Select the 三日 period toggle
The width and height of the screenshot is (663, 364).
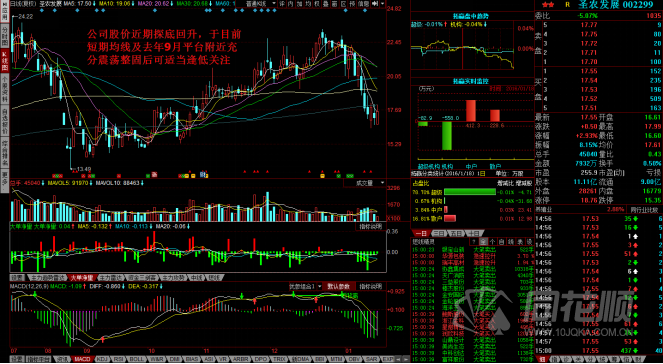click(438, 233)
